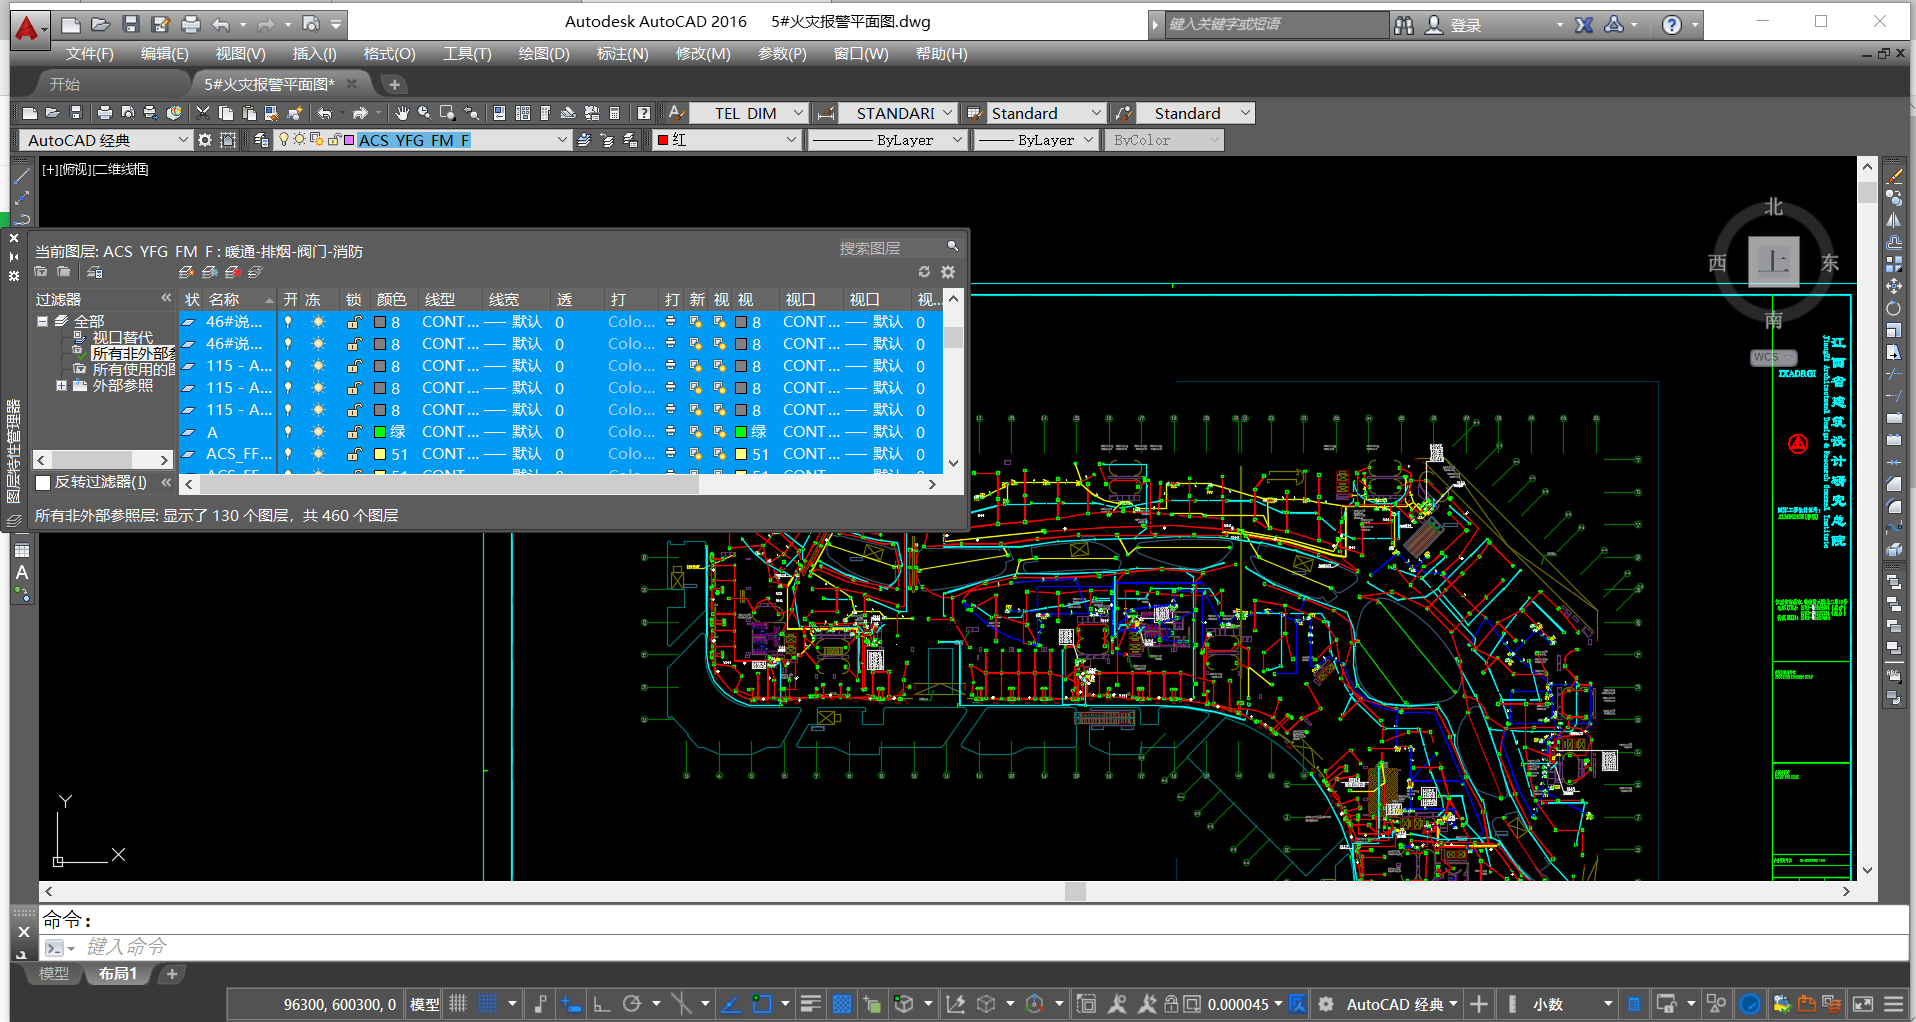The height and width of the screenshot is (1022, 1916).
Task: Click the Text Style icon before TEL DIM
Action: [676, 113]
